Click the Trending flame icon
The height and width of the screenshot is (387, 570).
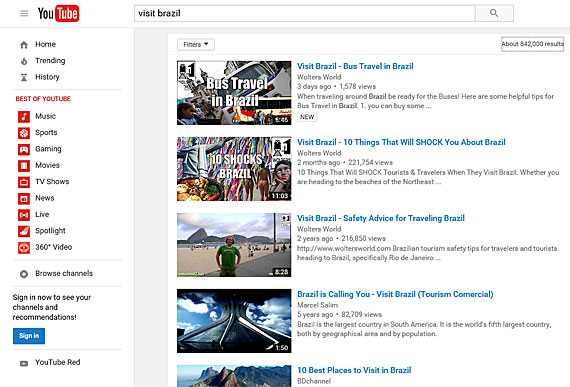point(24,61)
